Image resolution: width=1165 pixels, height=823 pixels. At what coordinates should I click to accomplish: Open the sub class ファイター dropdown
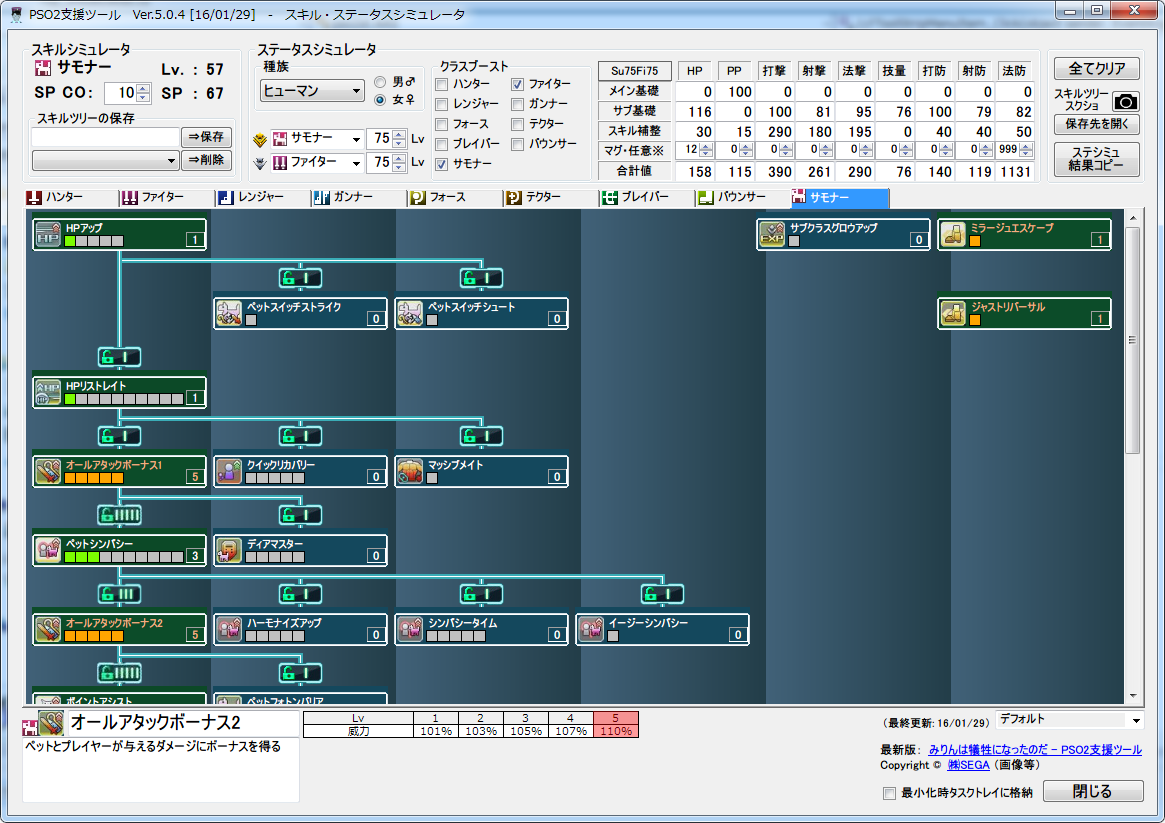click(x=318, y=163)
